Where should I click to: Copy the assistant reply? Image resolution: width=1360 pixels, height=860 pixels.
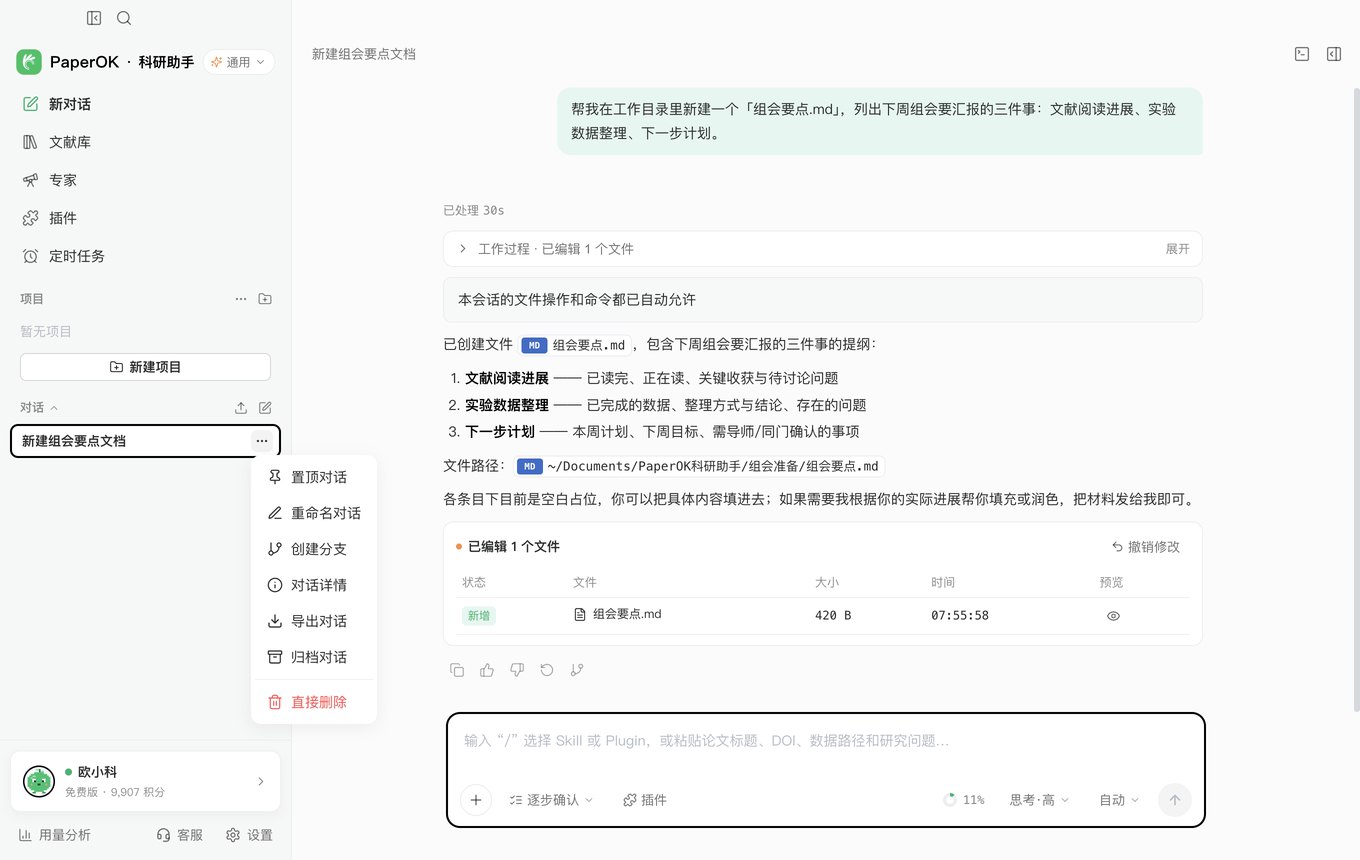coord(457,670)
